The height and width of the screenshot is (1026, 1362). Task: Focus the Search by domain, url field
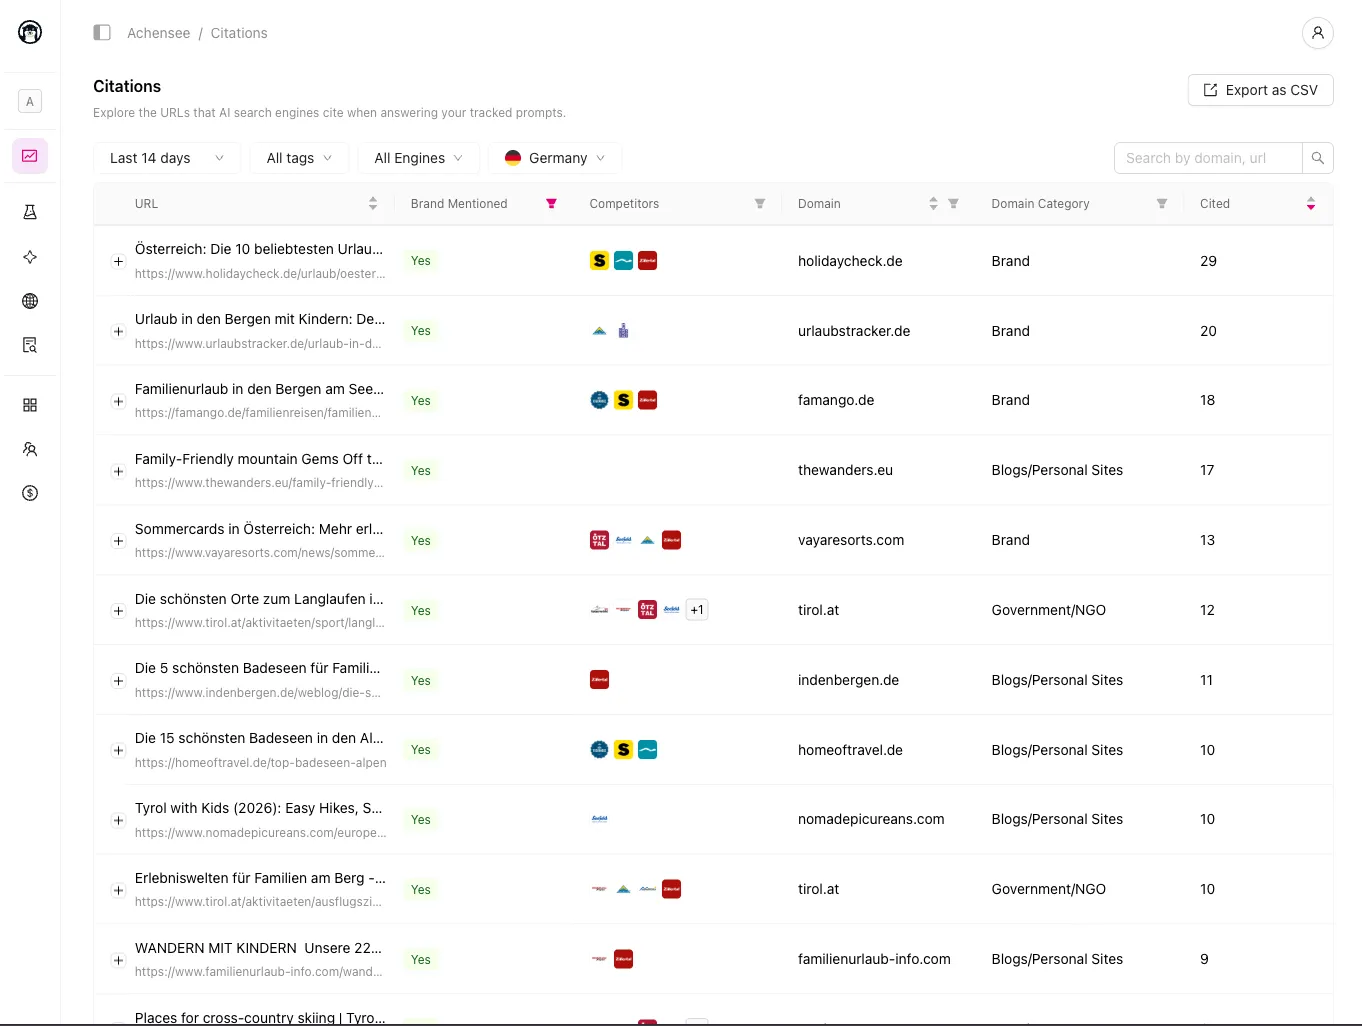point(1207,158)
